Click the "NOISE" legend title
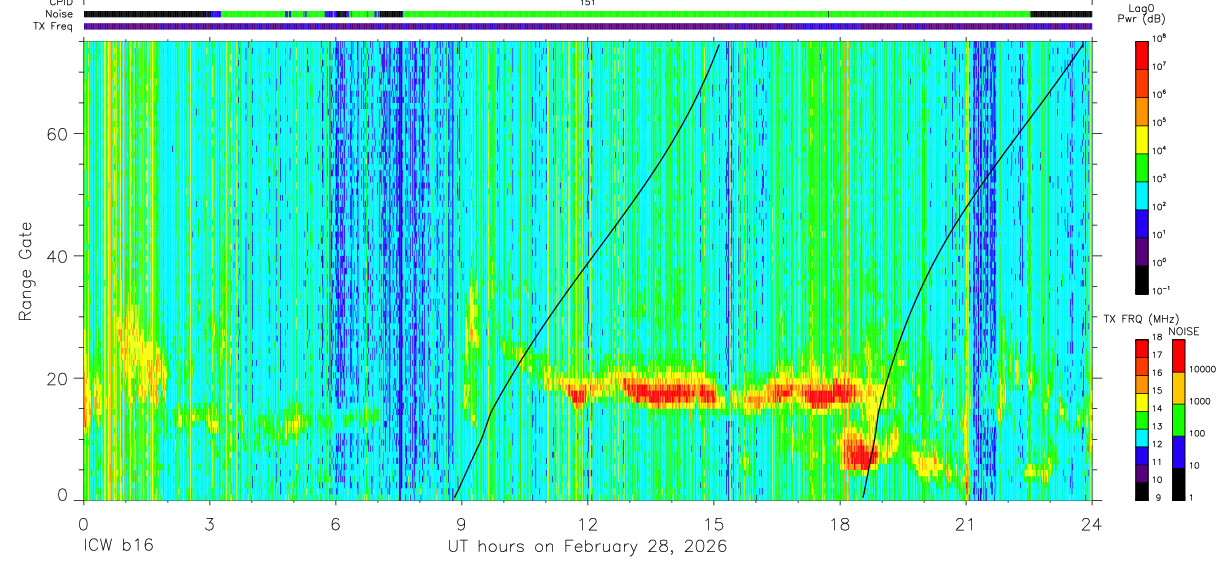1228x567 pixels. 1183,331
